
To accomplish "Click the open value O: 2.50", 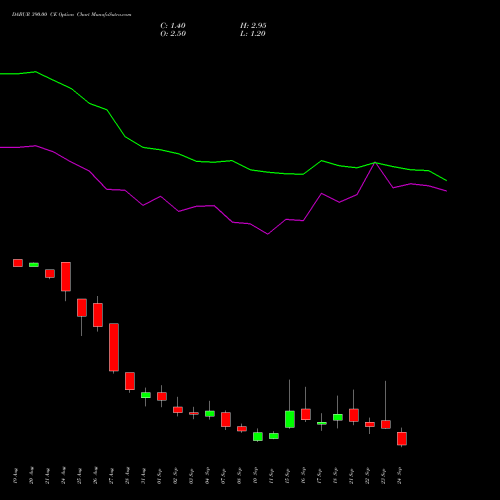I will (x=173, y=34).
